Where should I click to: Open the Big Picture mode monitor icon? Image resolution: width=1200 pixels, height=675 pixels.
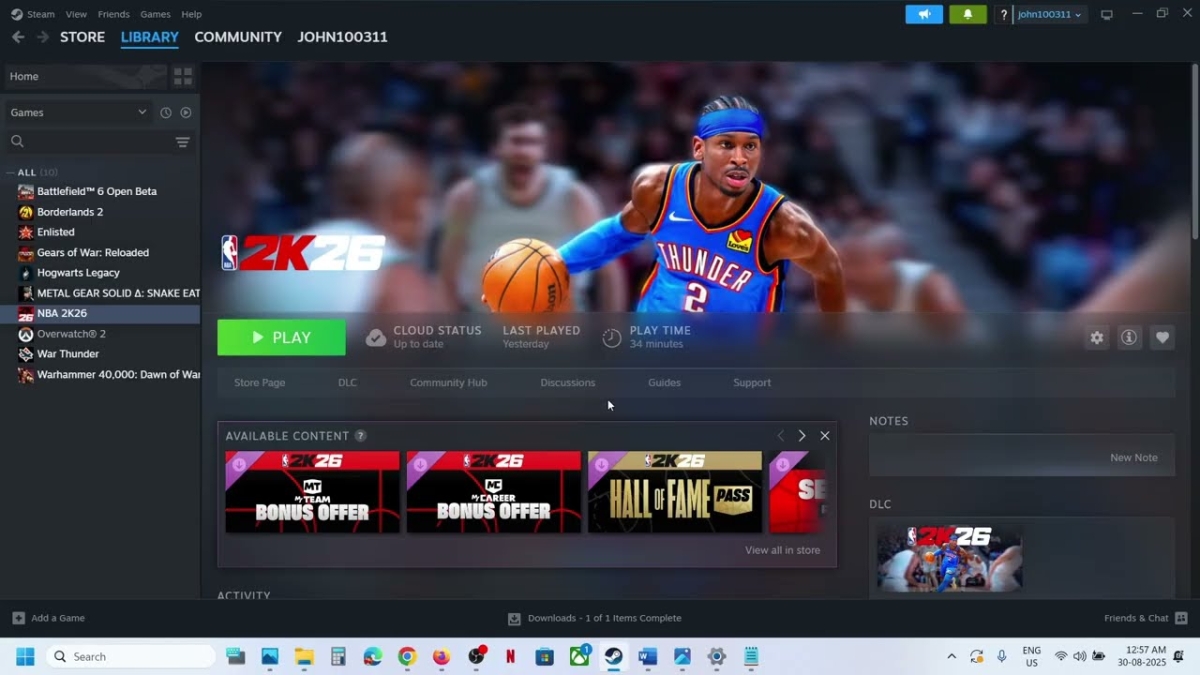(1107, 14)
